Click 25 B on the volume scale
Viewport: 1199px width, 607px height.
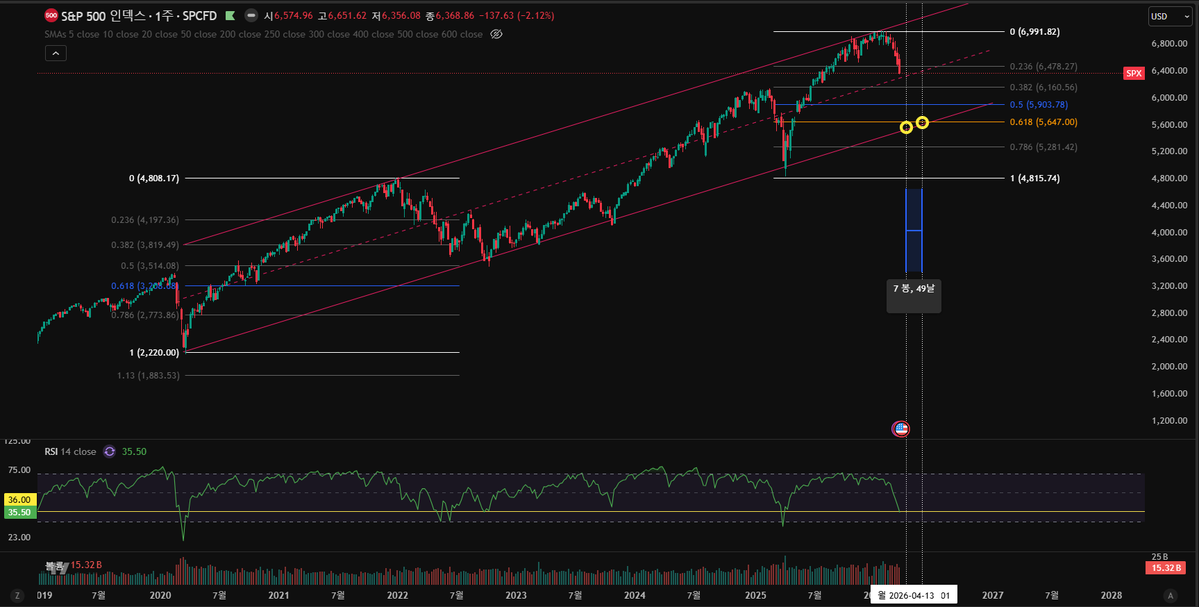pos(1160,556)
